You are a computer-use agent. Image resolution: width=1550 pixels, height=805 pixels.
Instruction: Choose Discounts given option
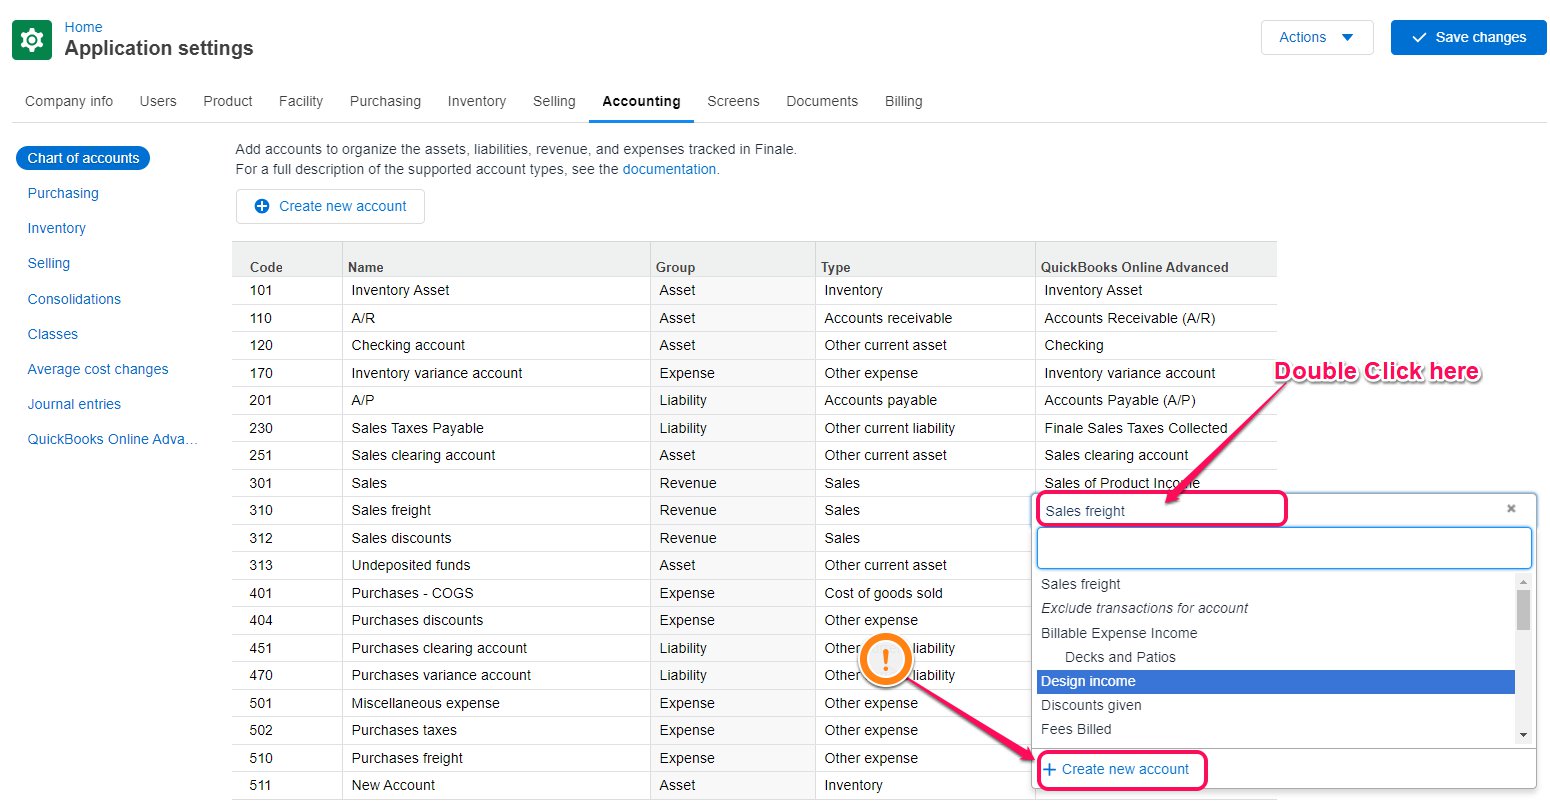point(1276,705)
